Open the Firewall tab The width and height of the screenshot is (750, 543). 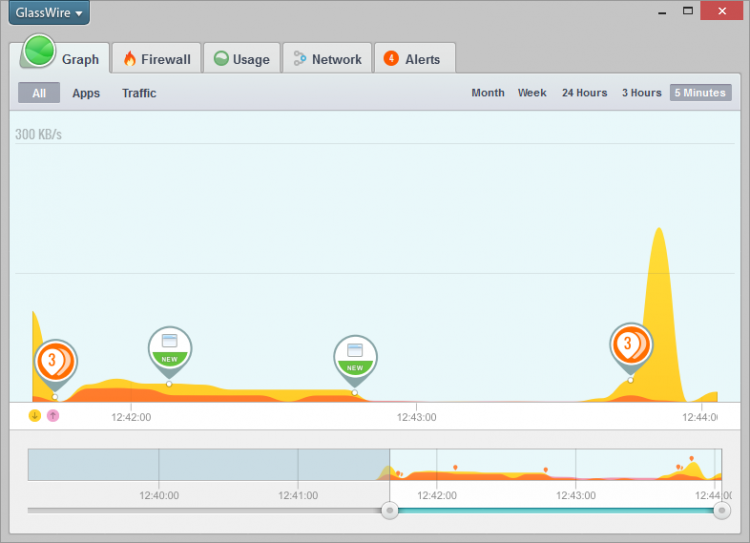(x=156, y=59)
